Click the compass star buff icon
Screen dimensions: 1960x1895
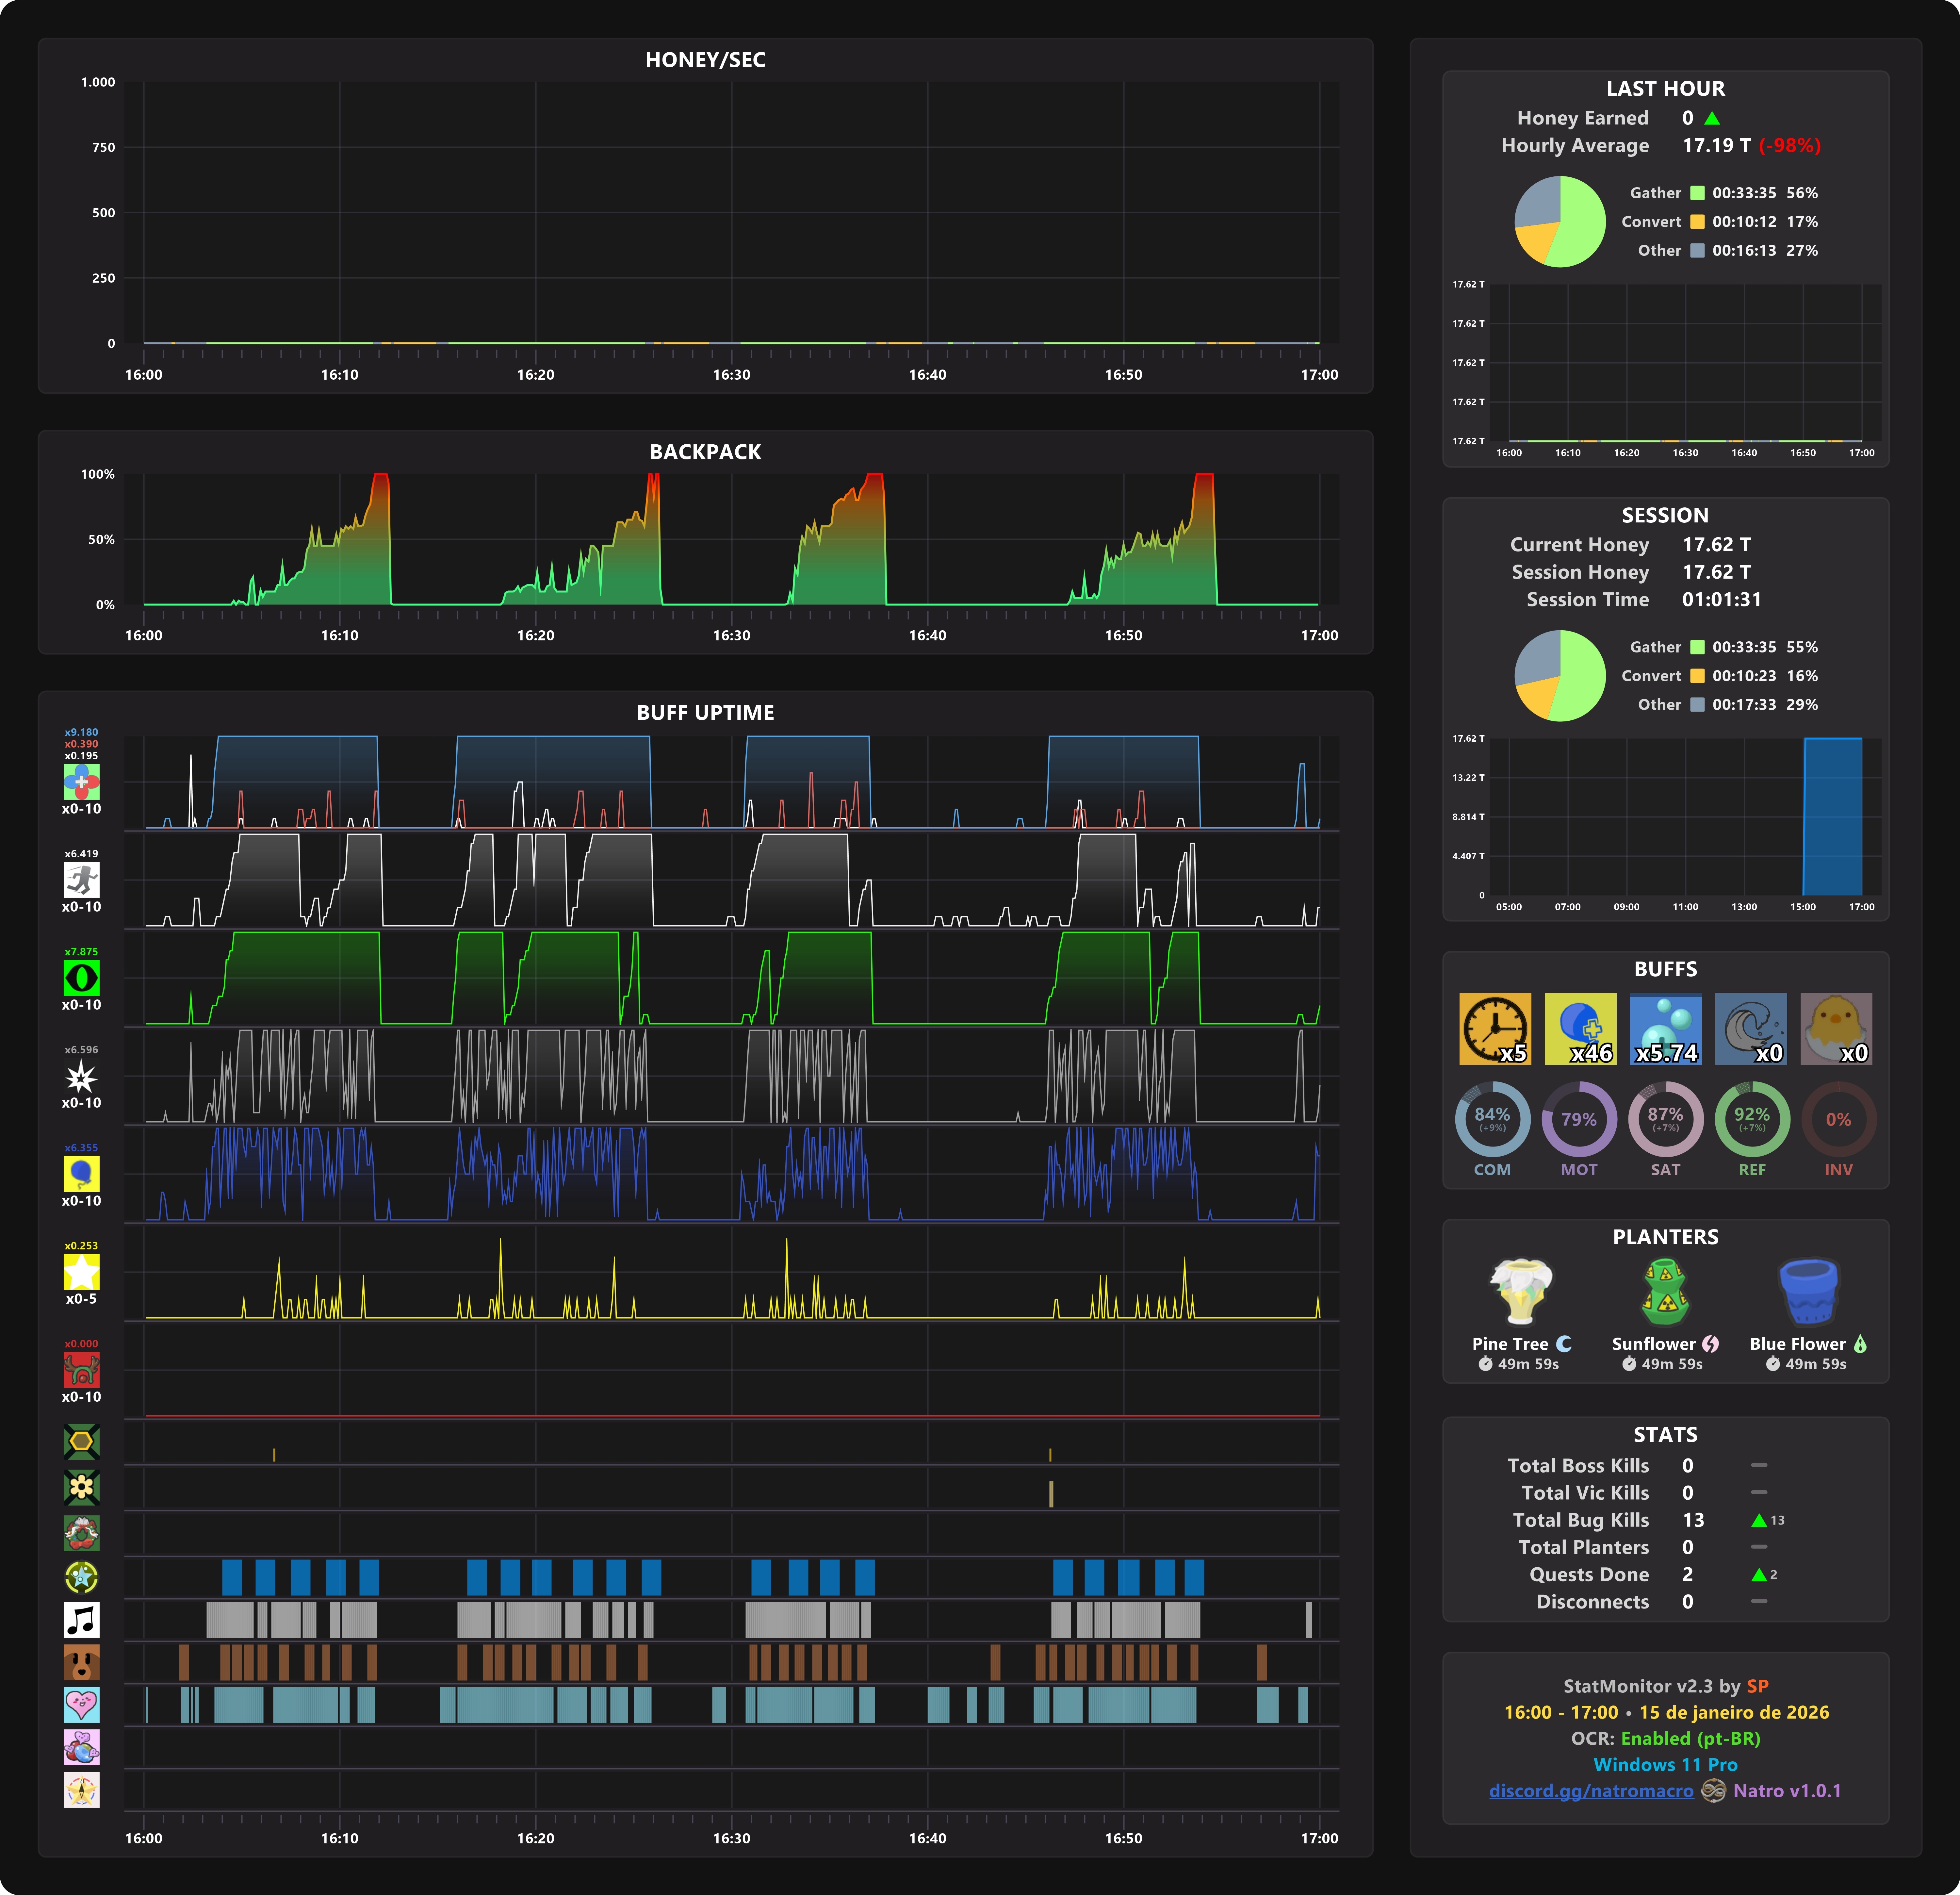pyautogui.click(x=81, y=1790)
